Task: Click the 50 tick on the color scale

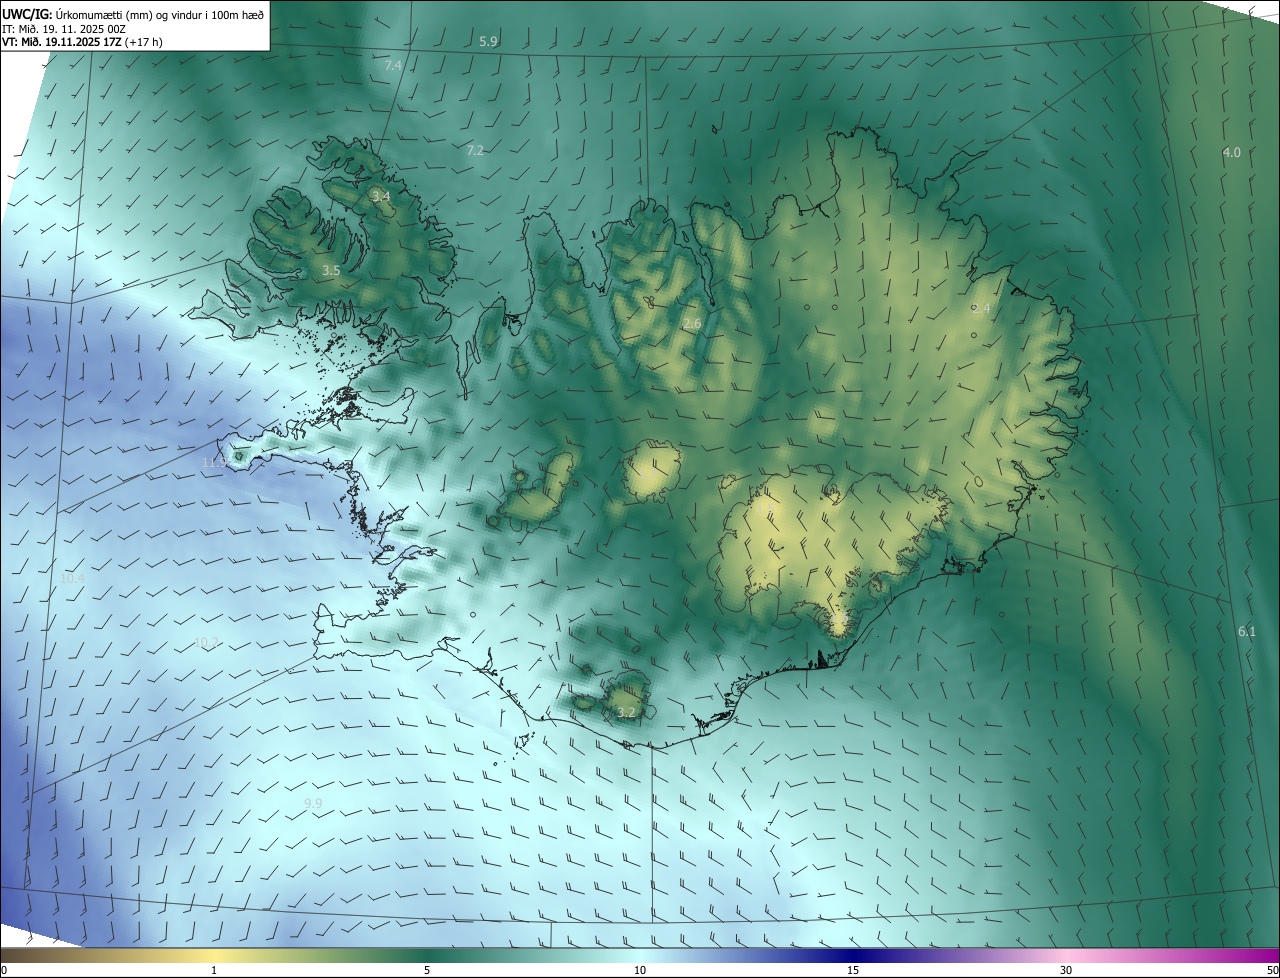Action: click(1272, 970)
